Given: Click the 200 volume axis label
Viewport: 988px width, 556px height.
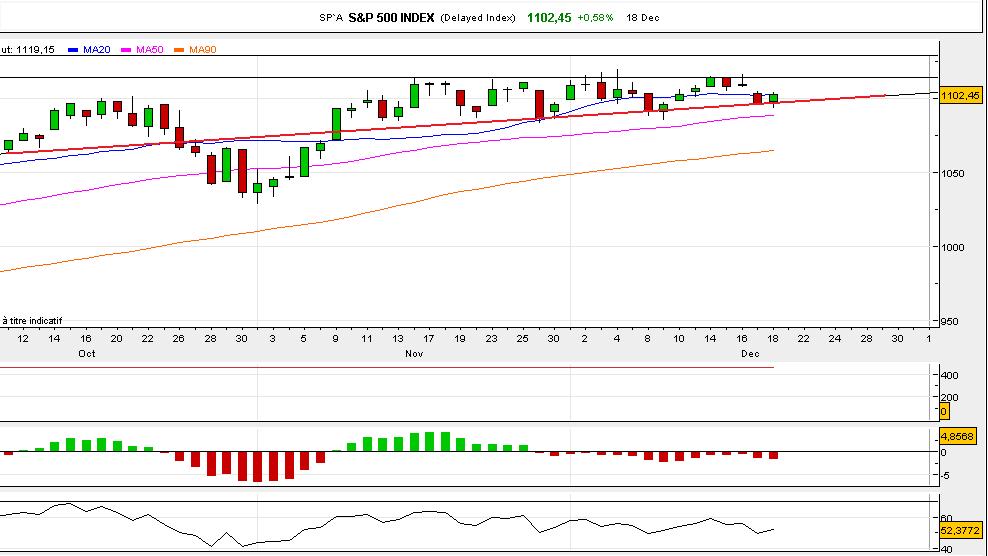Looking at the screenshot, I should [950, 398].
